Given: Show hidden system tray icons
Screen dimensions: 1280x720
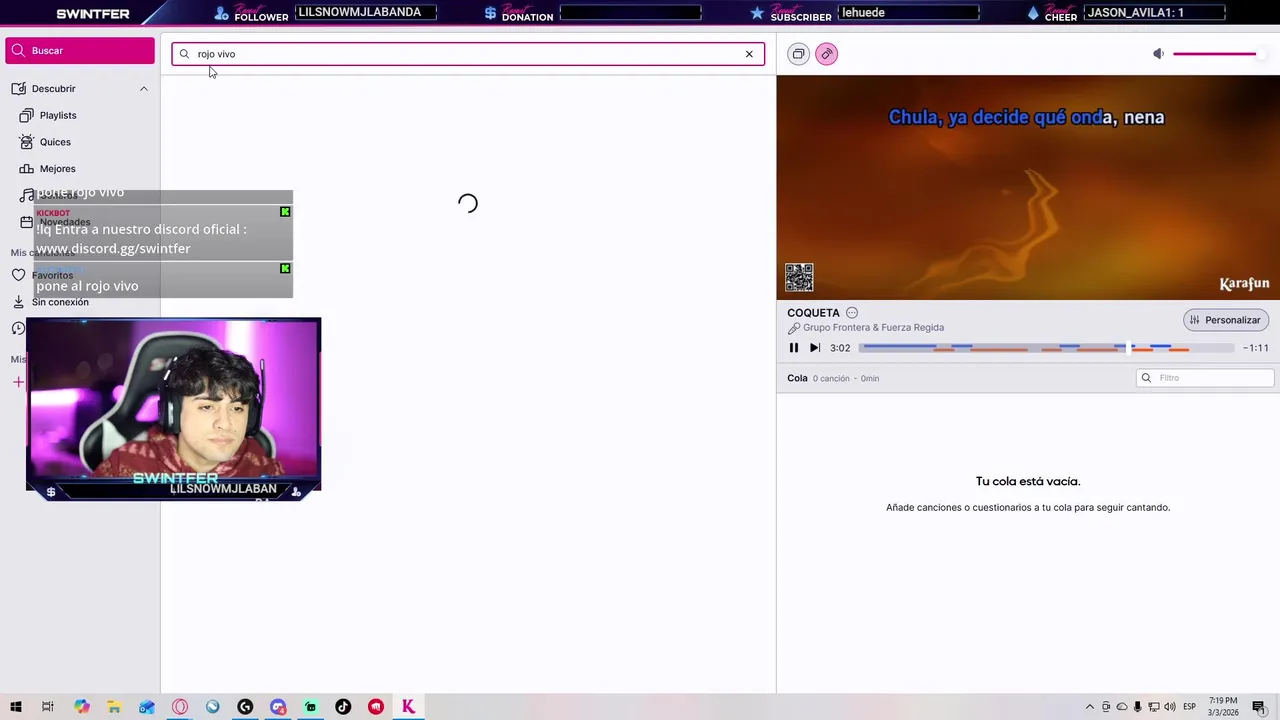Looking at the screenshot, I should [x=1090, y=707].
